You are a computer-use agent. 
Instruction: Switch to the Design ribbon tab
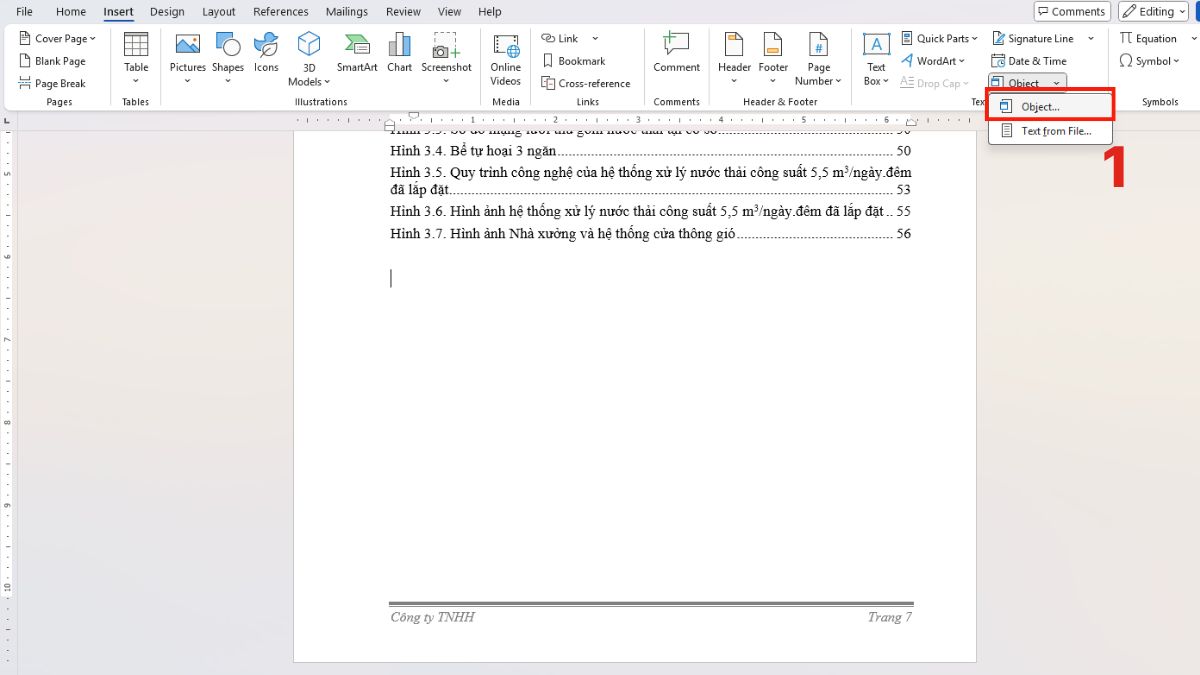[x=166, y=11]
